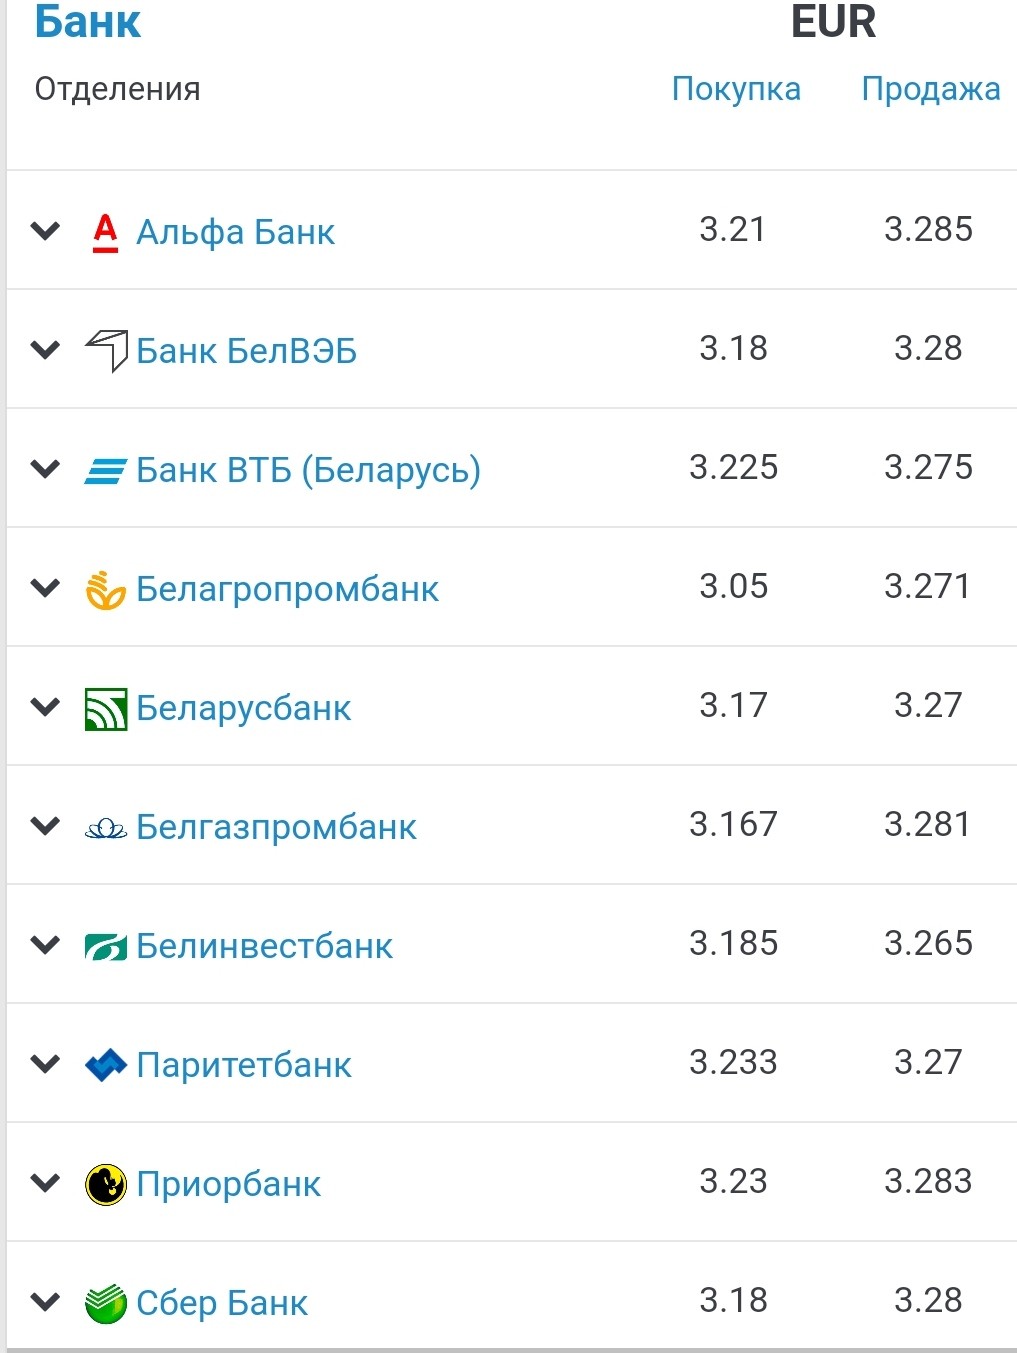Sort by Покупка column header

(x=736, y=89)
